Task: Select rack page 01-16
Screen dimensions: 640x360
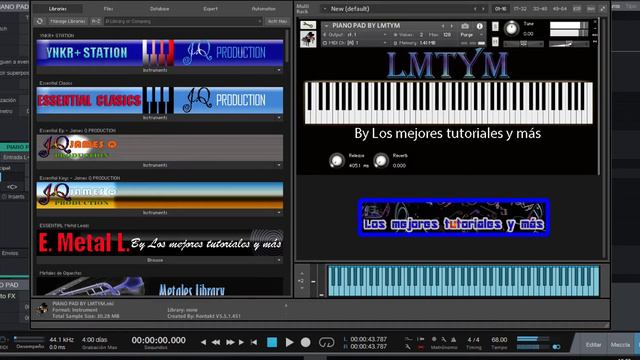Action: (x=500, y=9)
